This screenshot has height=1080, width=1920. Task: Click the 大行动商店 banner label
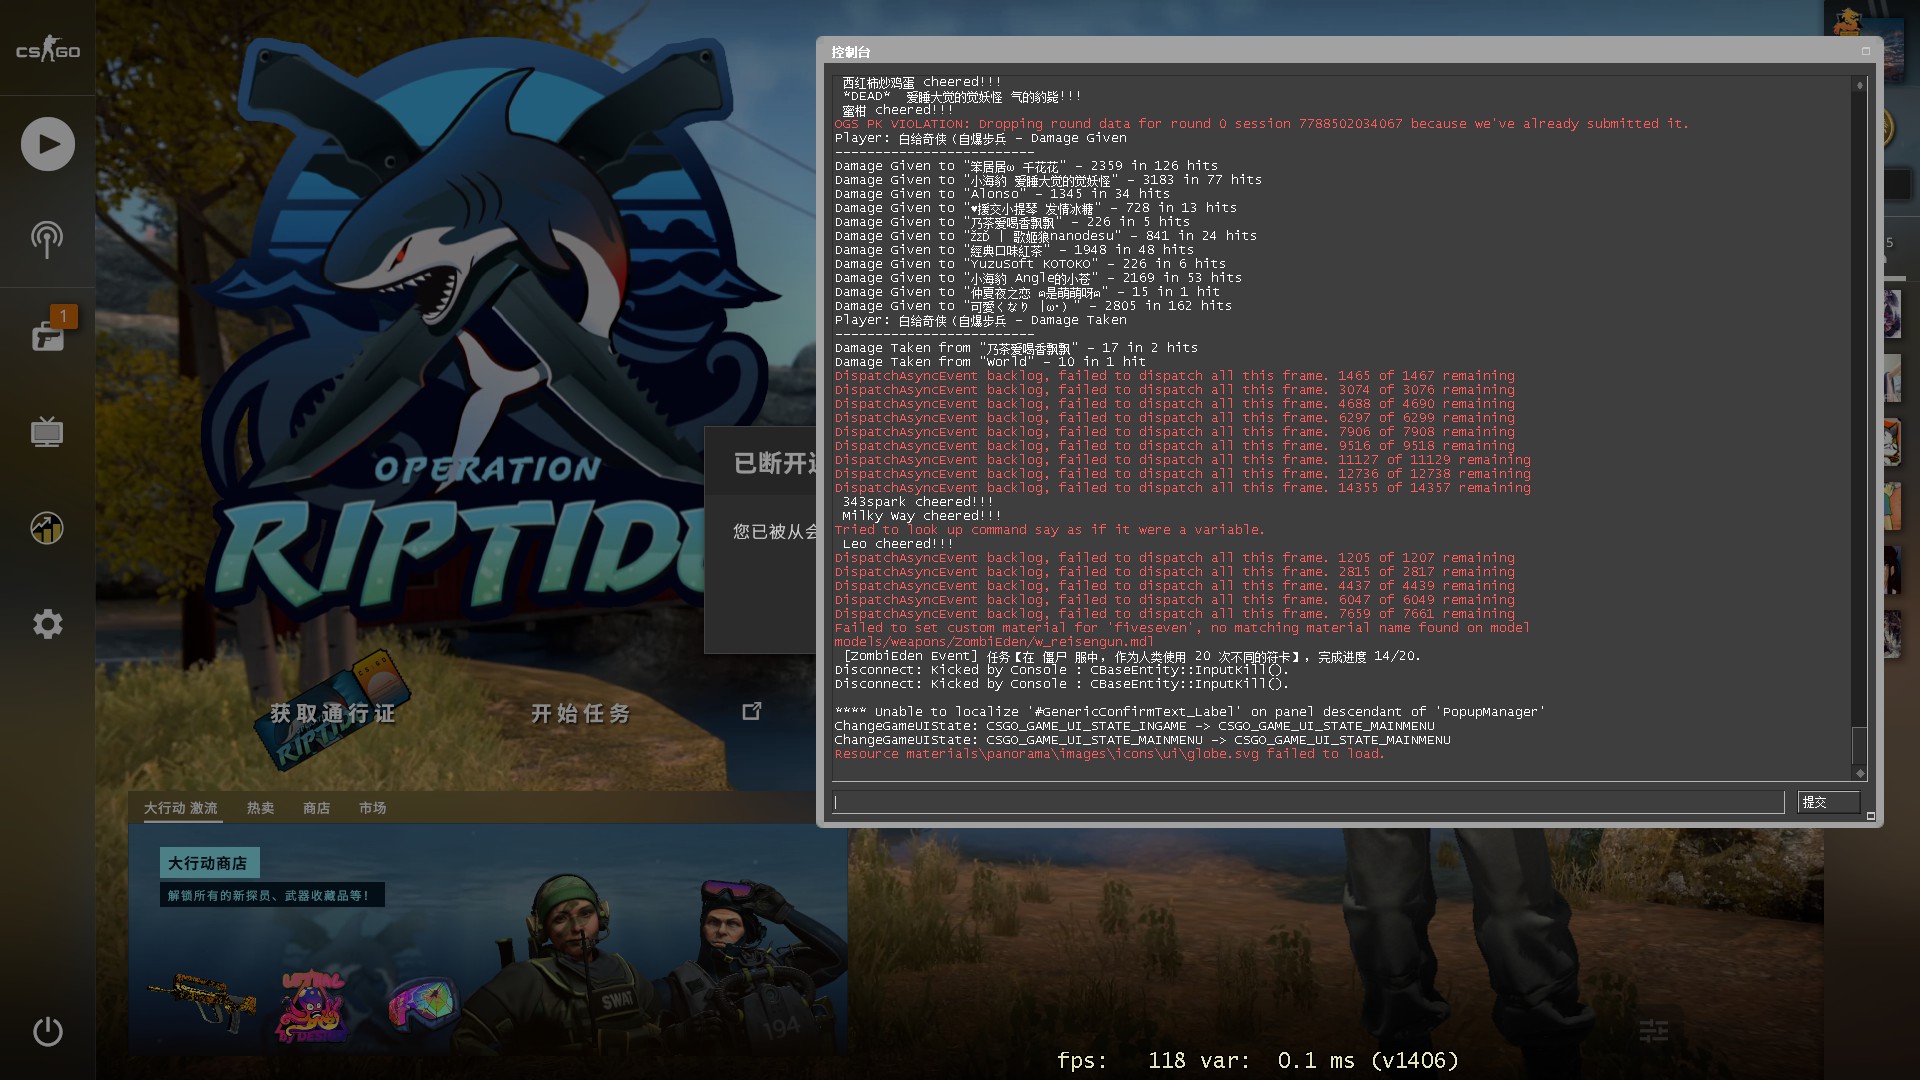[x=208, y=863]
